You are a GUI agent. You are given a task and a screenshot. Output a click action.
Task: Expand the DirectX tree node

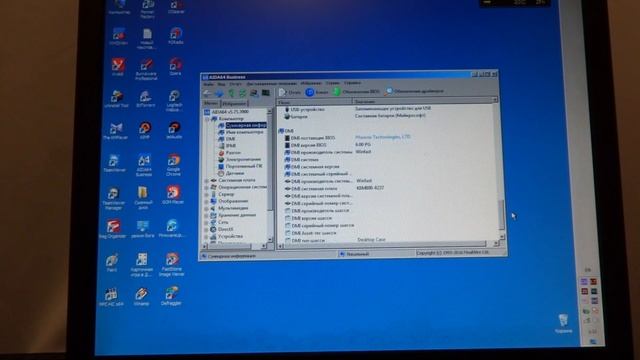(207, 229)
